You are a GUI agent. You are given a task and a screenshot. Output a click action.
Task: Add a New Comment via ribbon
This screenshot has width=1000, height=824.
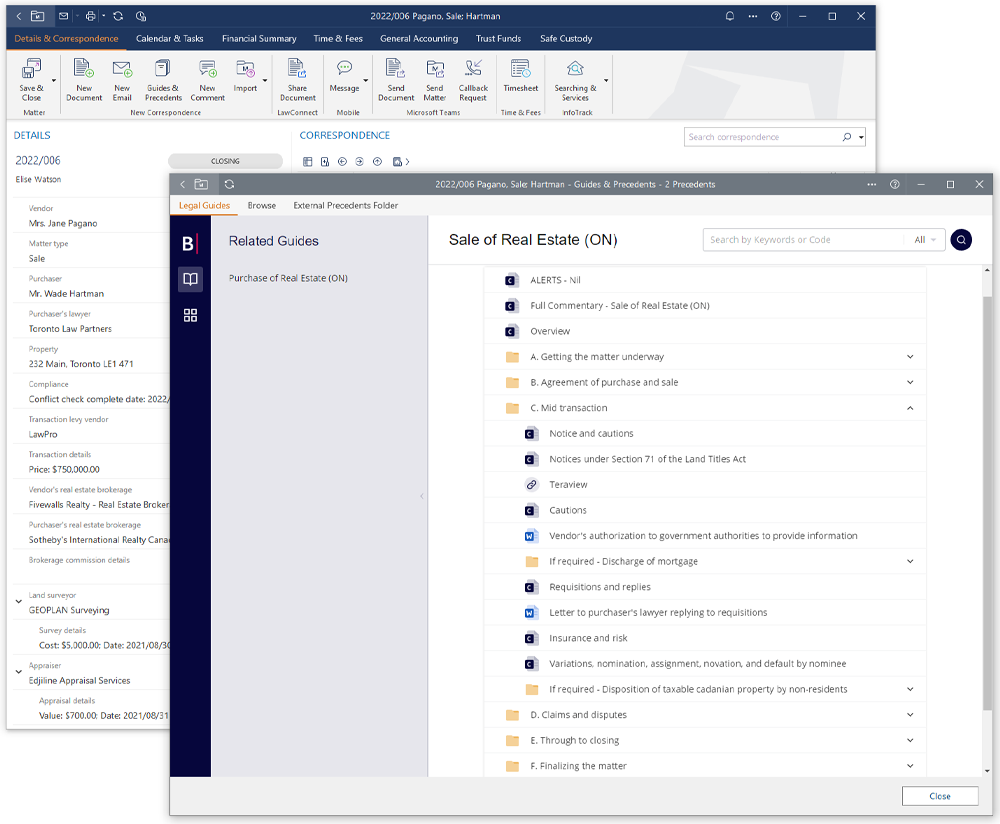pos(207,80)
